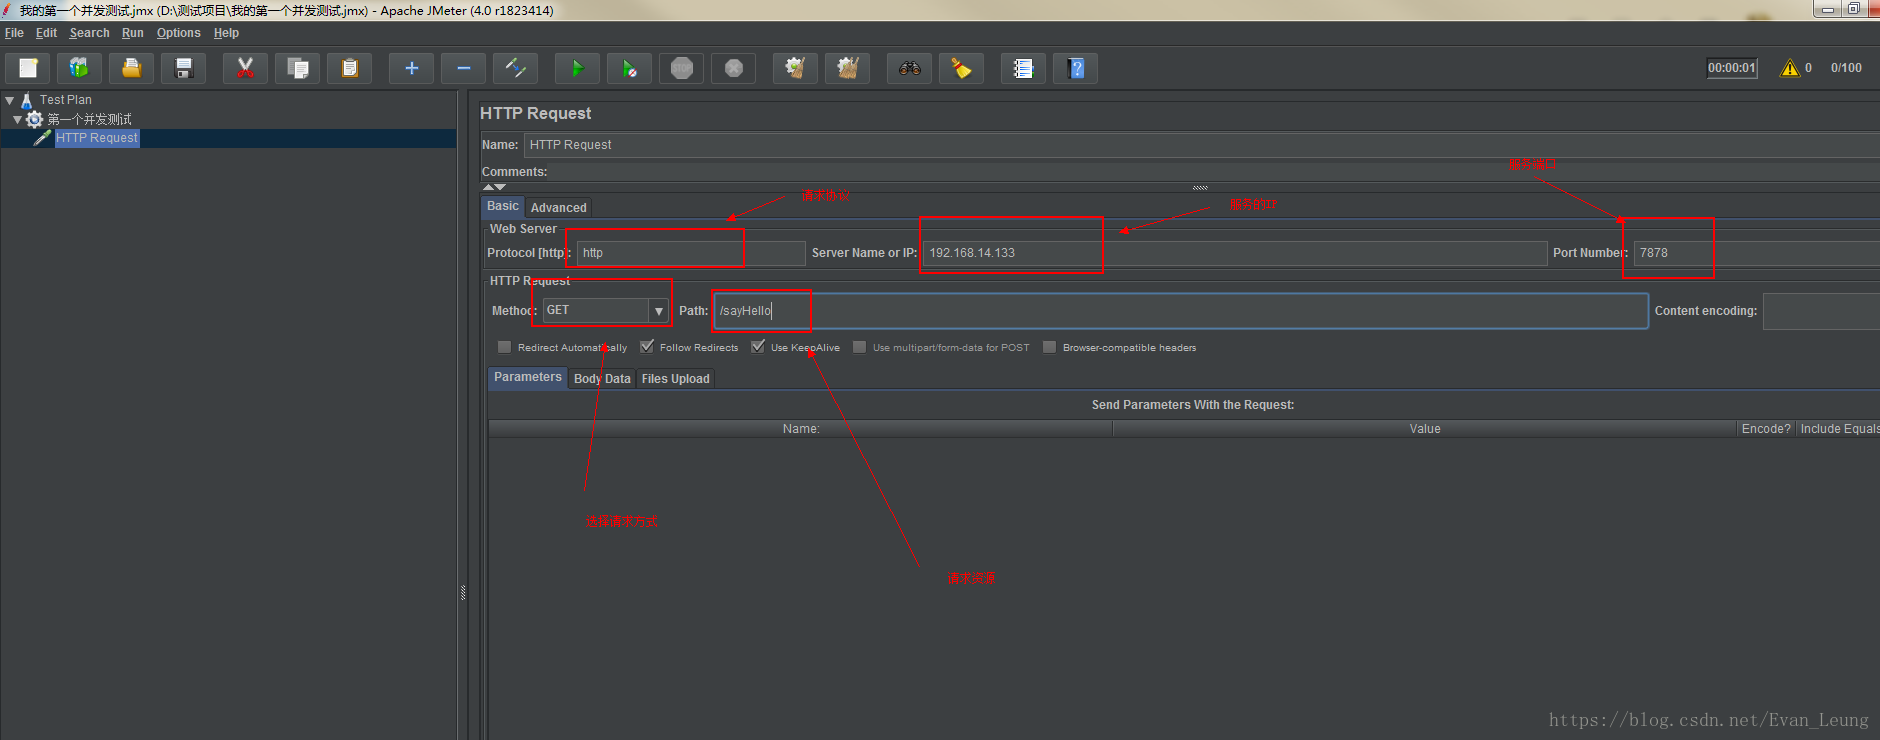This screenshot has height=740, width=1880.
Task: Toggle the Follow Redirects checkbox
Action: (x=647, y=347)
